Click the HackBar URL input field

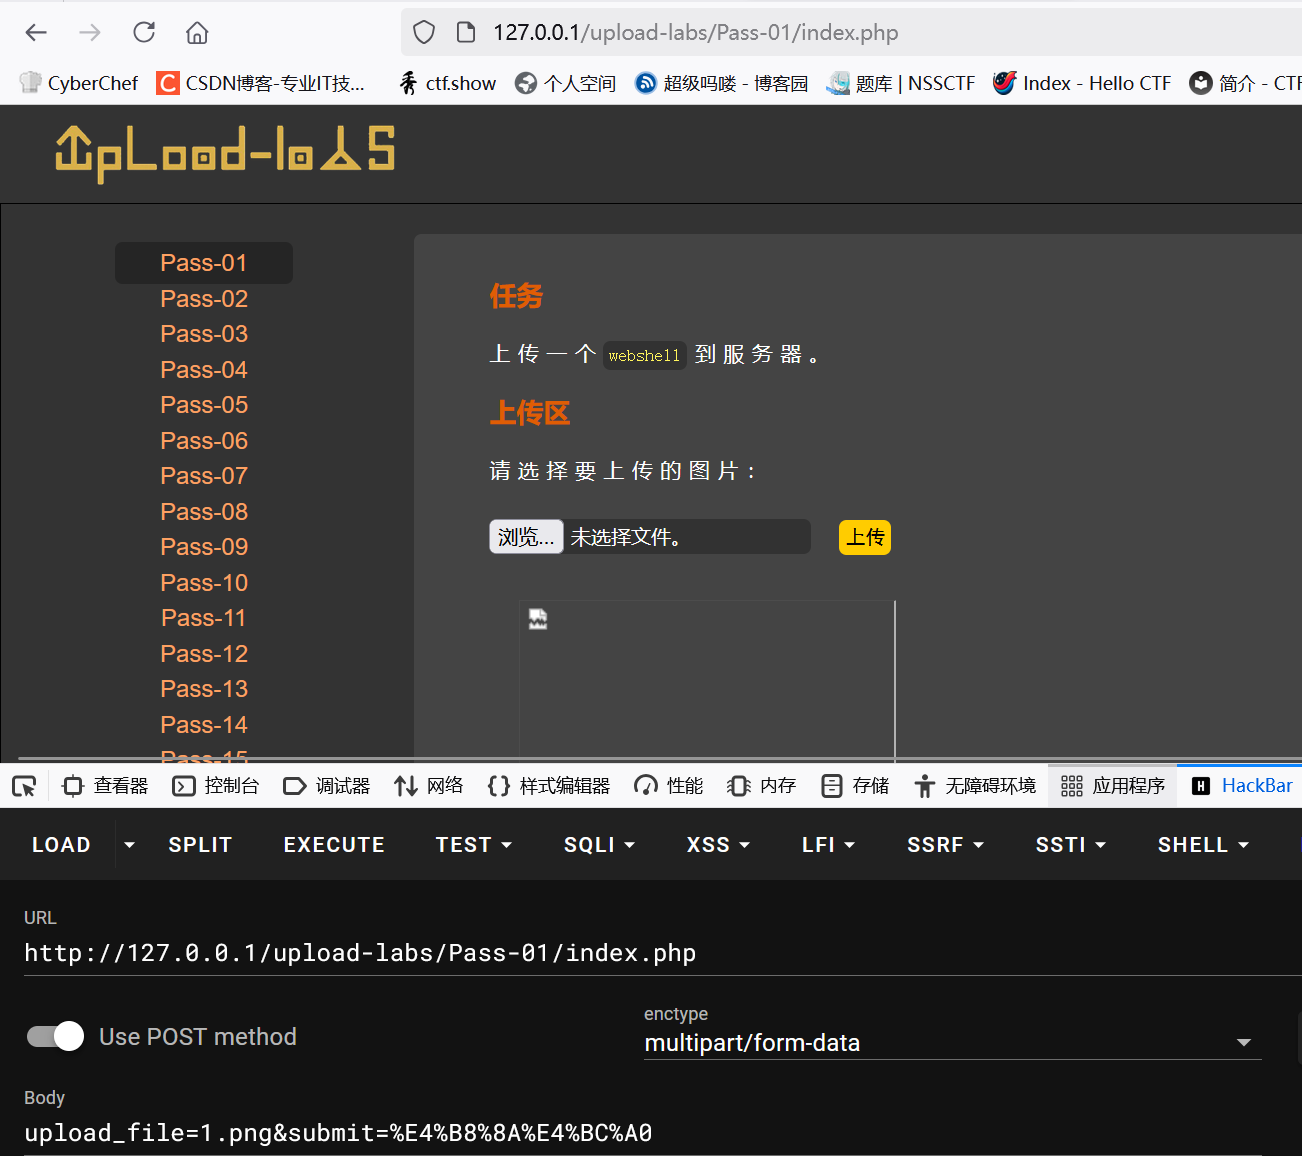point(663,953)
